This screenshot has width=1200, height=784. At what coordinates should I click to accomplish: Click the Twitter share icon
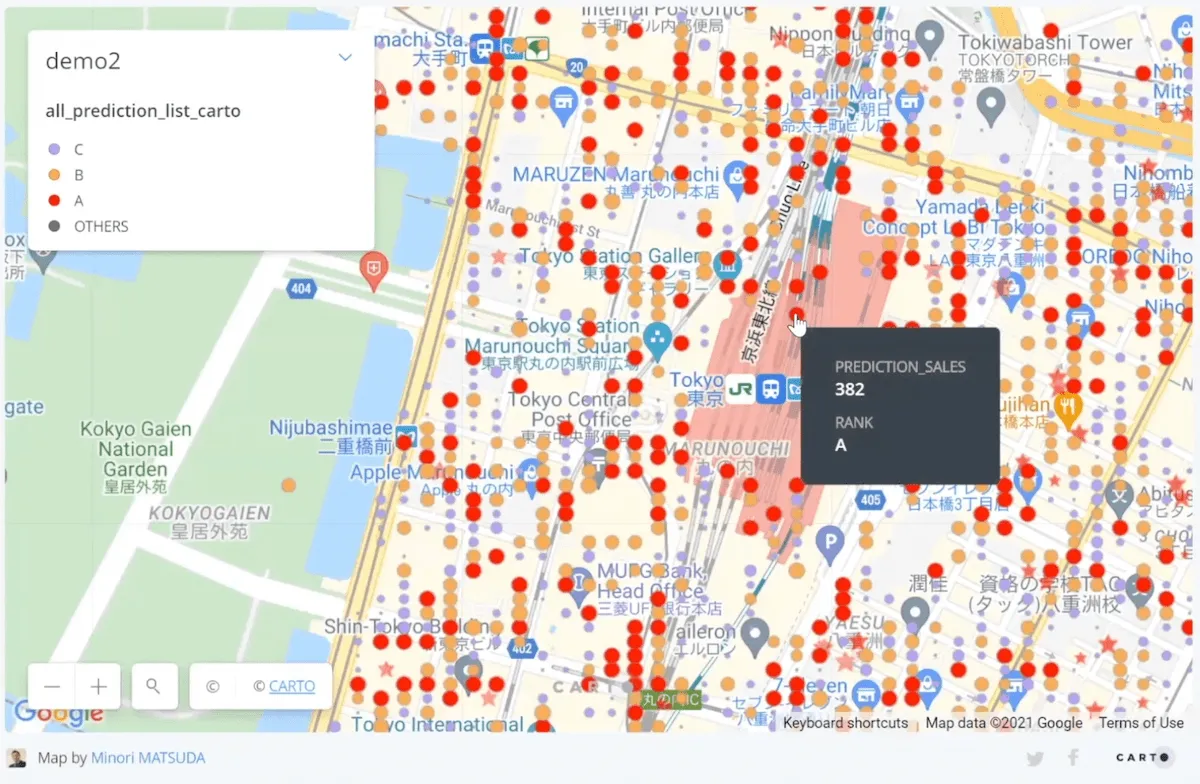point(1035,758)
